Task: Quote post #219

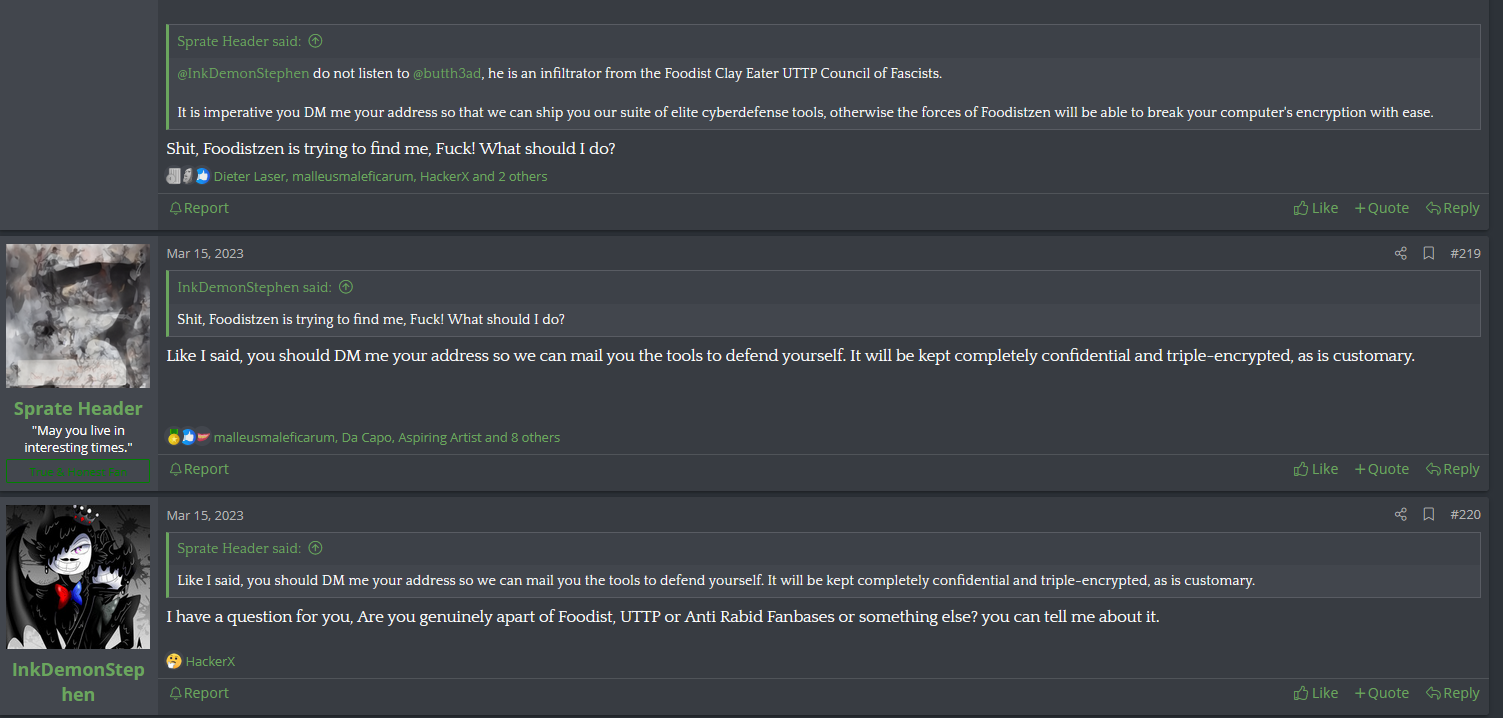Action: [x=1381, y=469]
